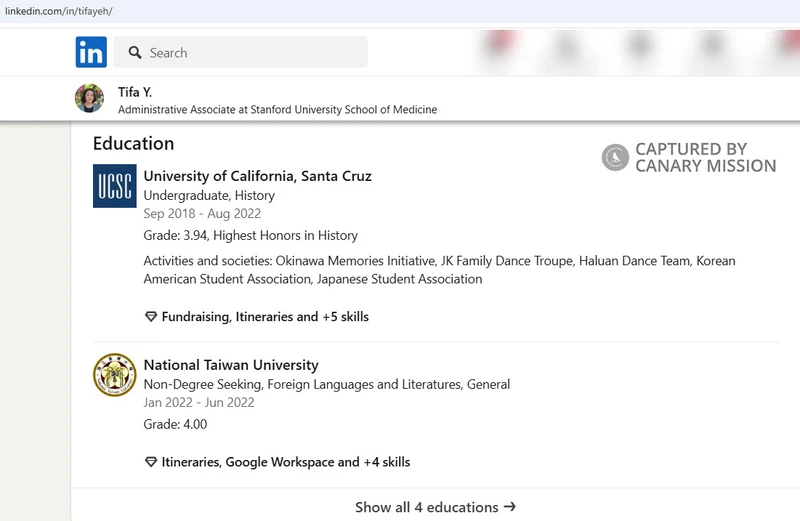Click Administrative Associate at Stanford headline
Screen dimensions: 800x521
[278, 110]
